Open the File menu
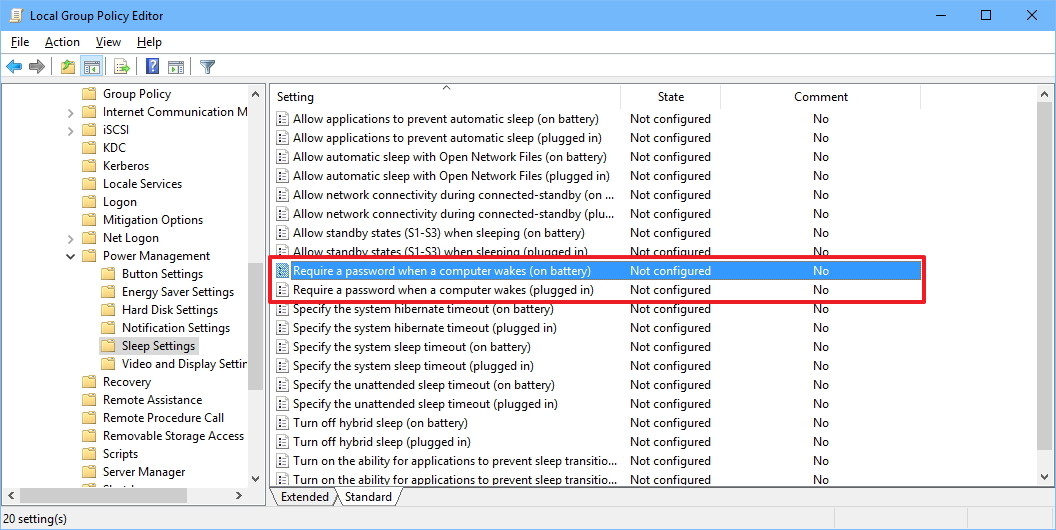Viewport: 1056px width, 530px height. point(20,42)
